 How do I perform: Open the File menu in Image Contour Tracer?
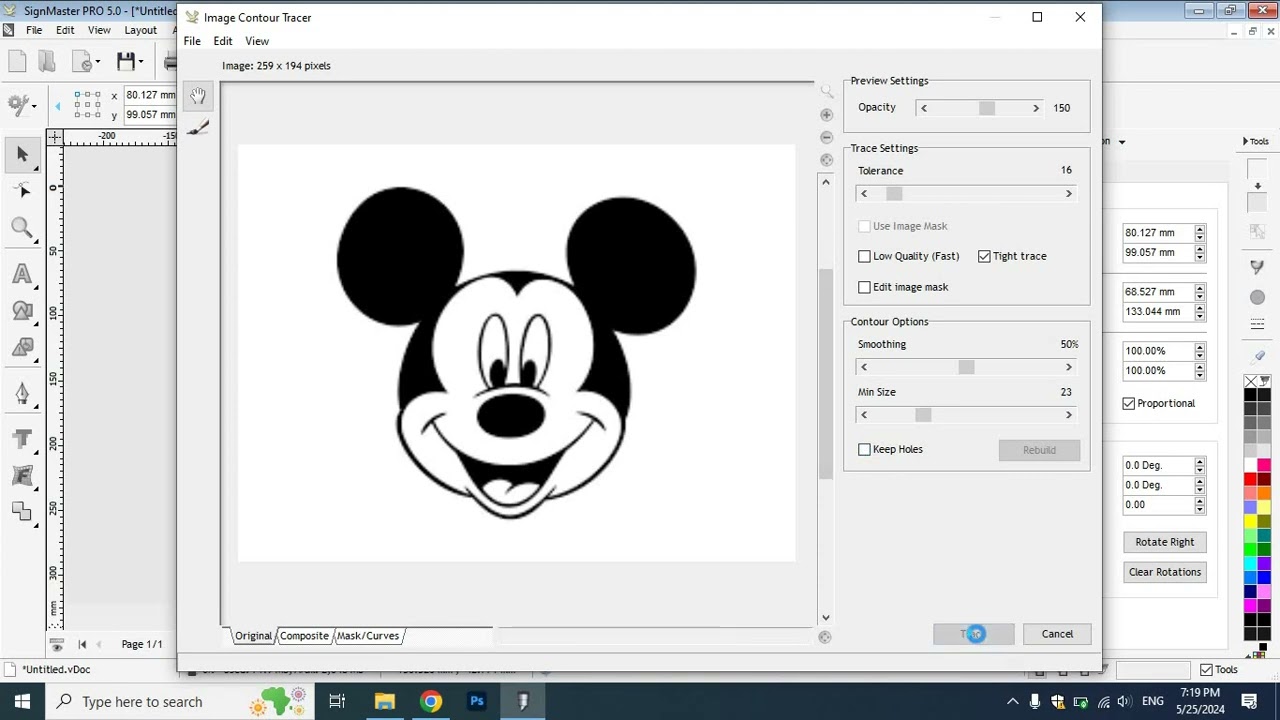(x=192, y=41)
